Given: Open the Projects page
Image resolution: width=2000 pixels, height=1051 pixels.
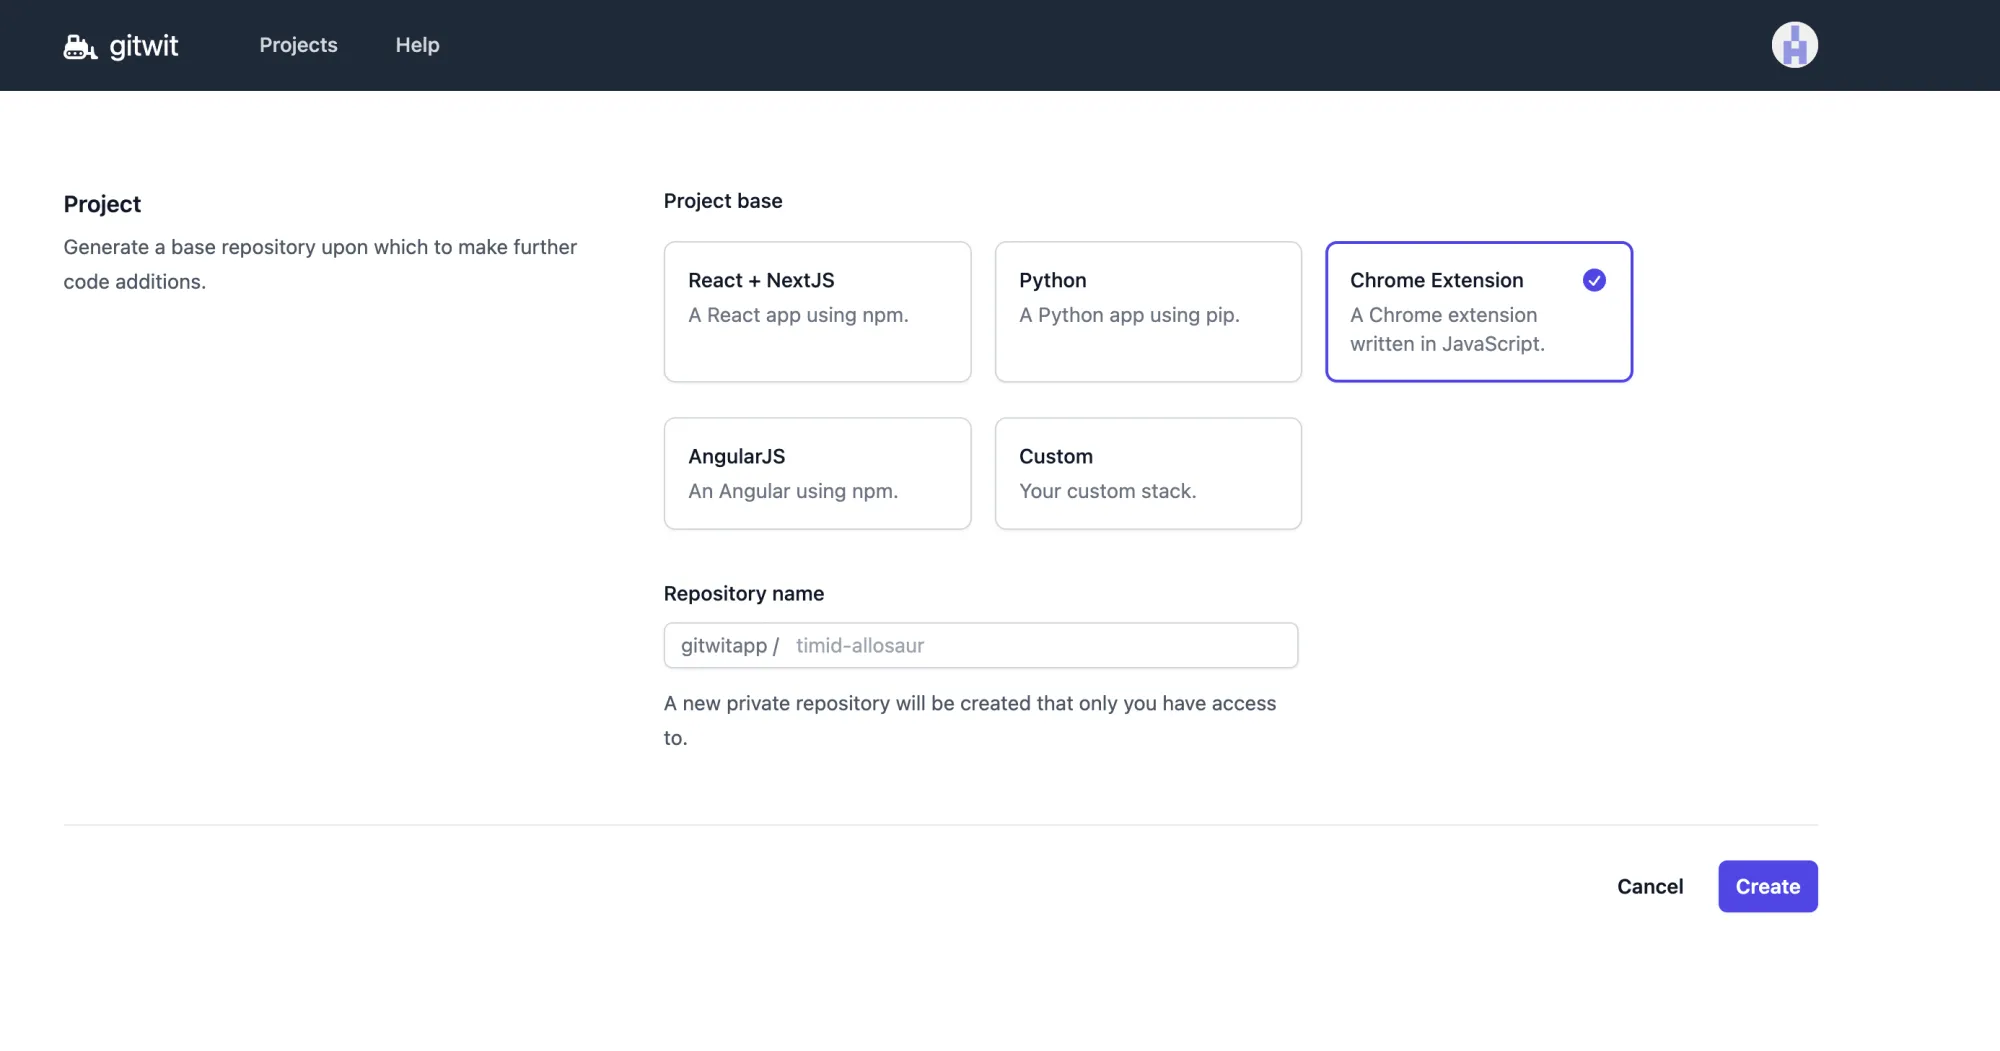Looking at the screenshot, I should pos(298,45).
